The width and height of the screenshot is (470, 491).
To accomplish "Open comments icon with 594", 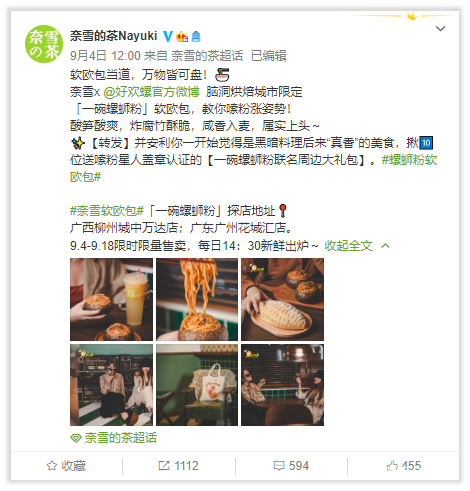I will pyautogui.click(x=291, y=466).
